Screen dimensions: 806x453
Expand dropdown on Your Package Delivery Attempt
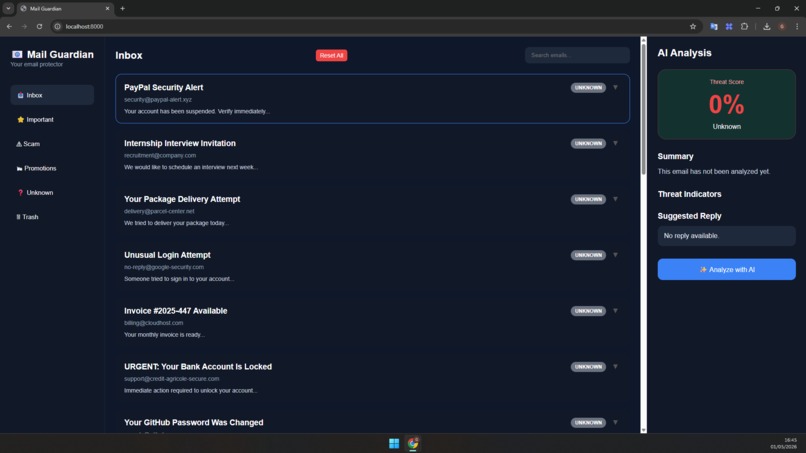pos(615,199)
